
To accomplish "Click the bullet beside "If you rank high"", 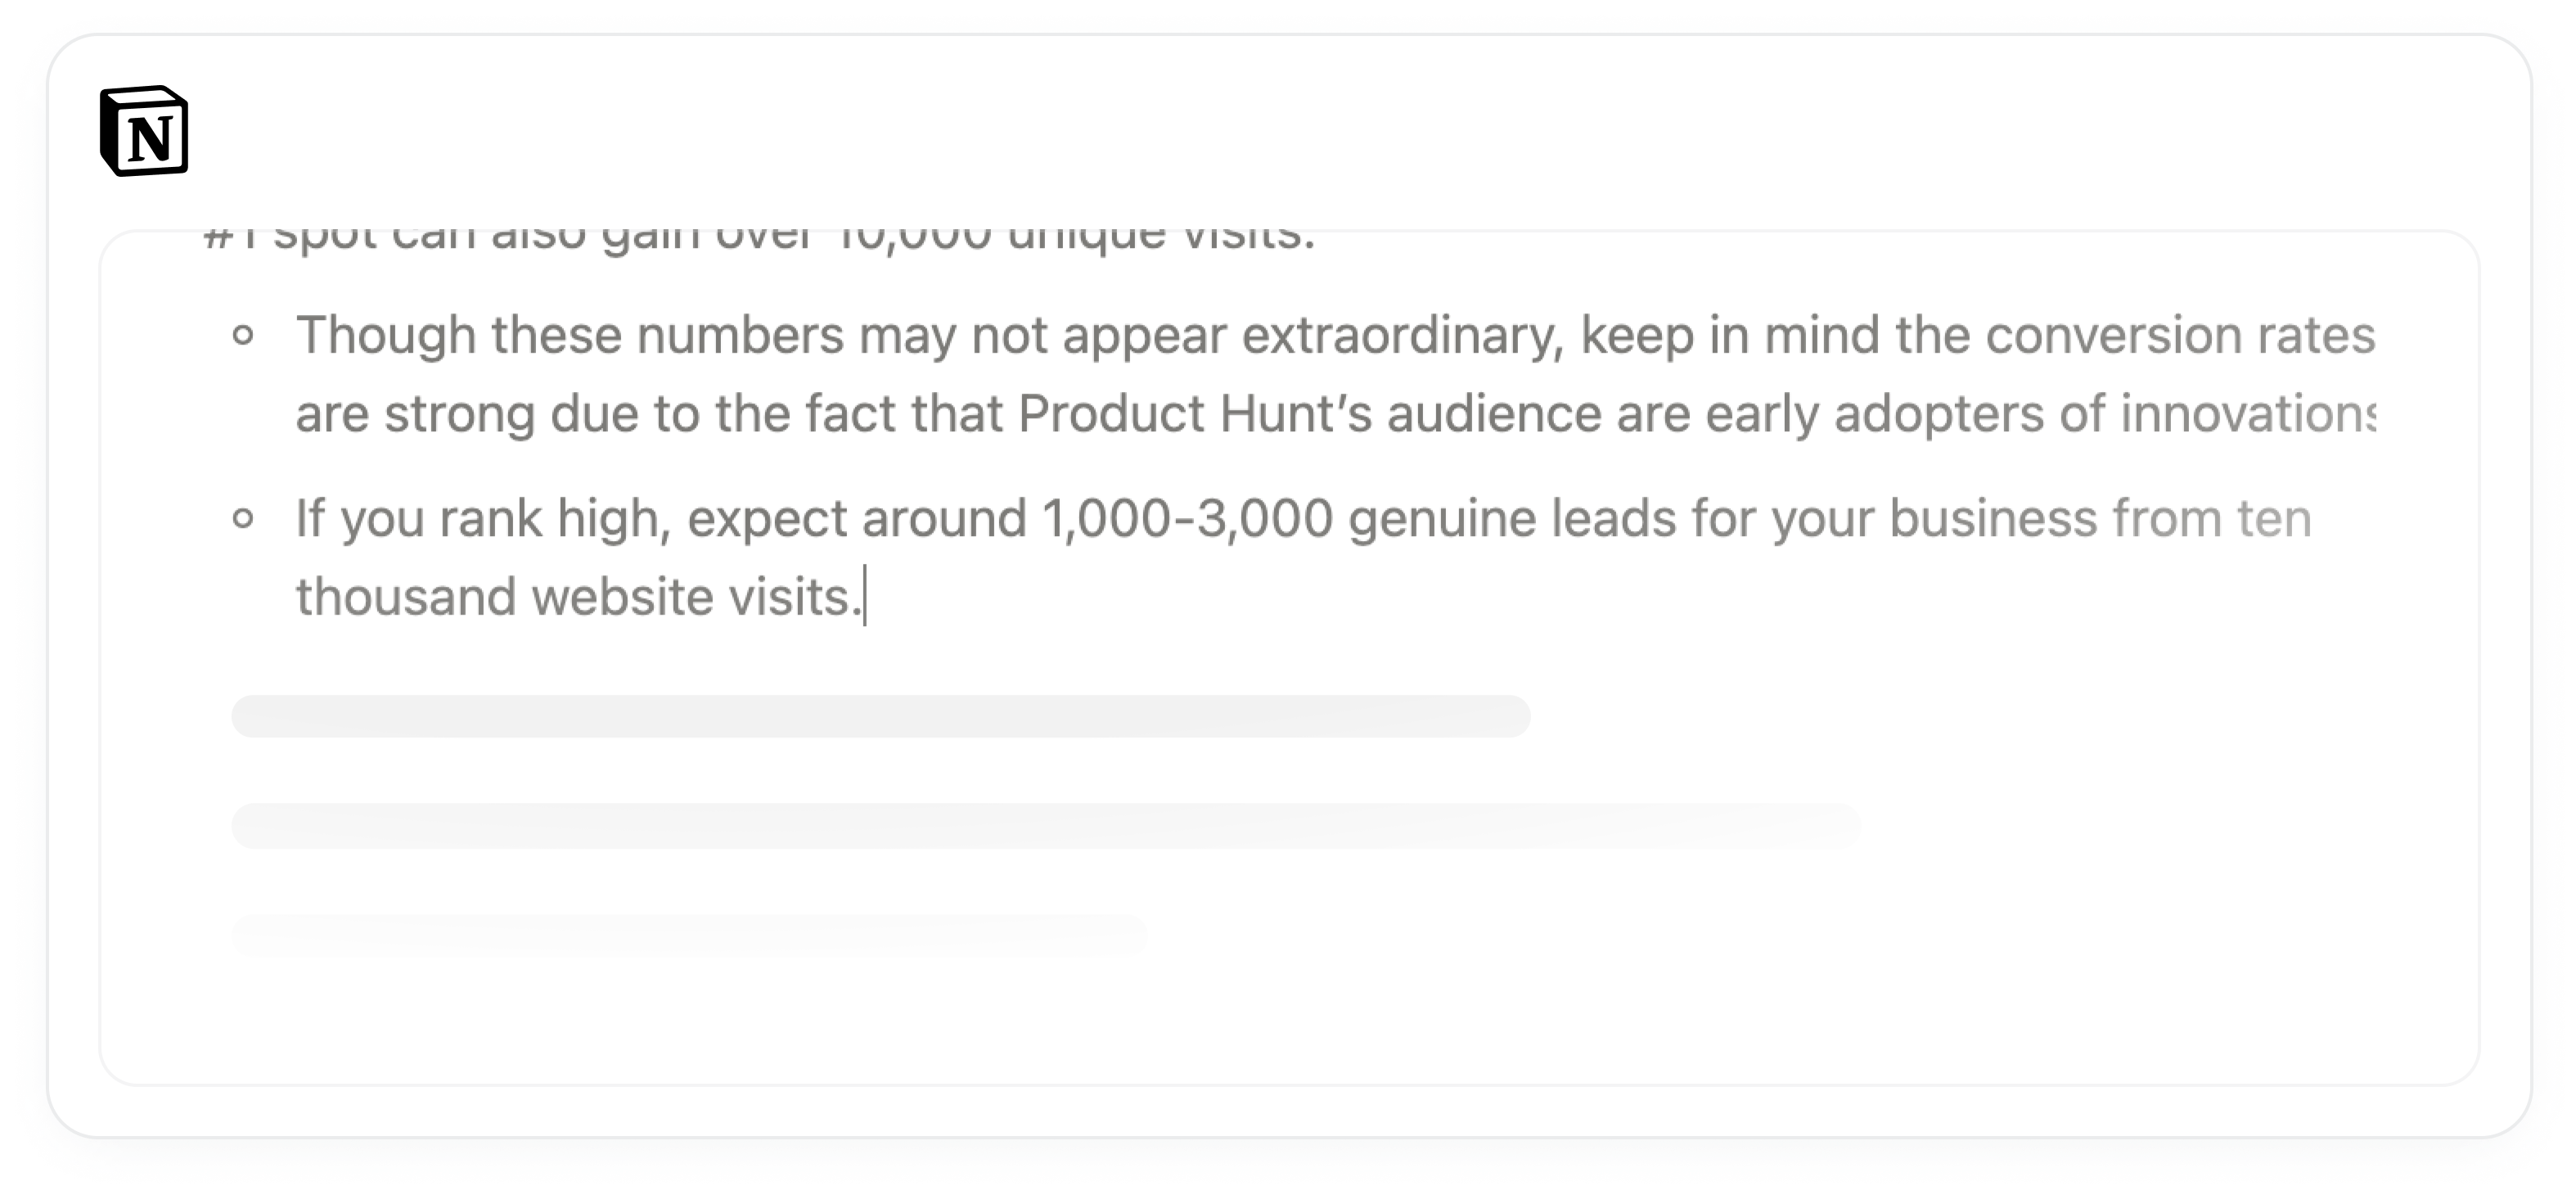I will pos(243,519).
